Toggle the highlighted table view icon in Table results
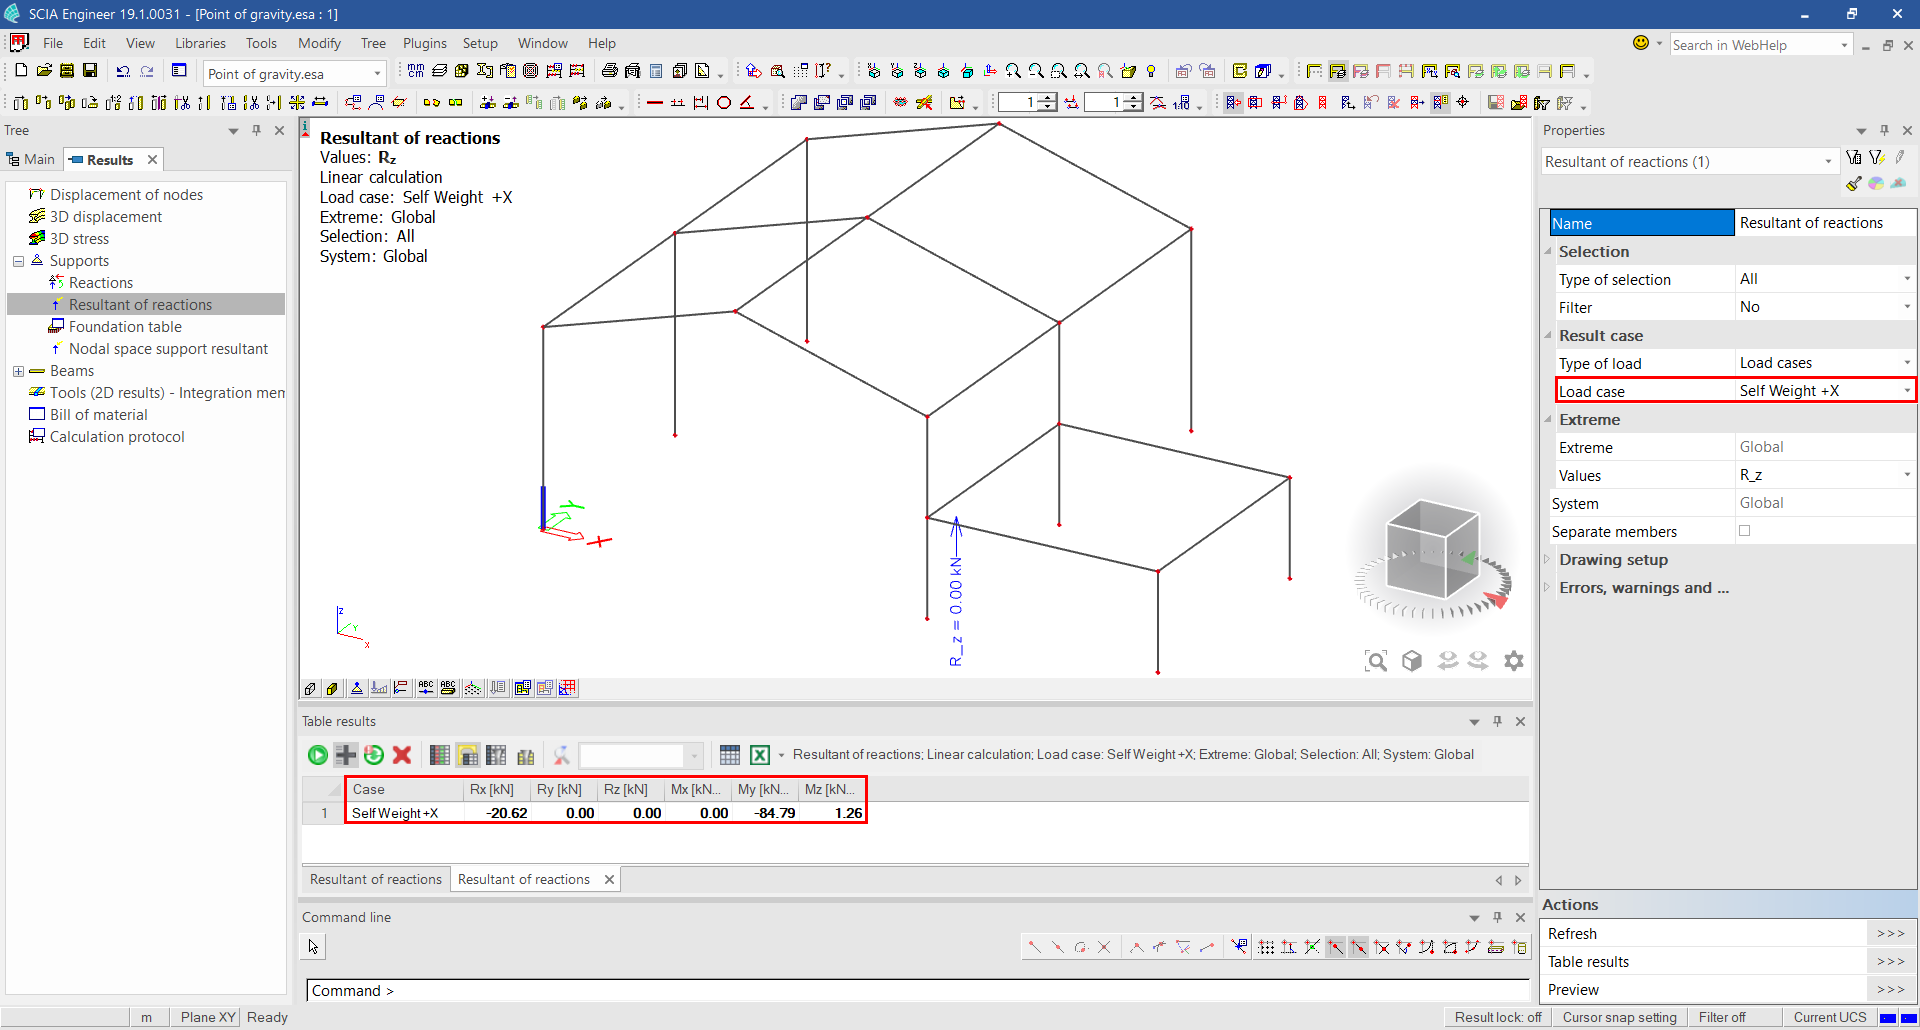The width and height of the screenshot is (1920, 1030). tap(468, 755)
